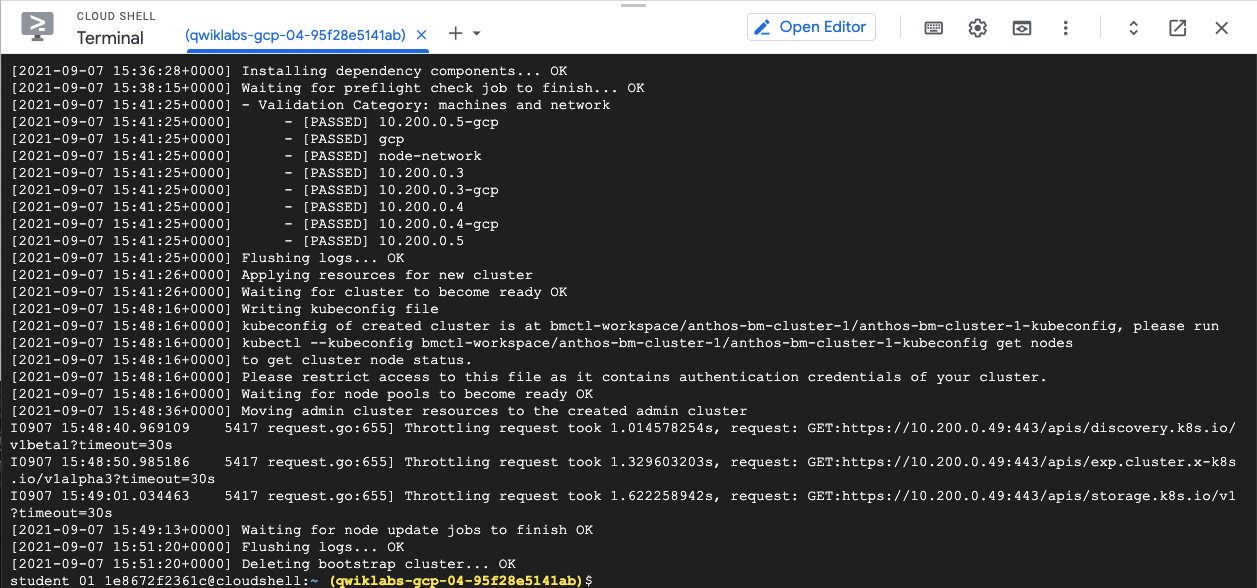The height and width of the screenshot is (588, 1257).
Task: Select the qwiklabs-gcp-04-95f28e5141ab terminal tab
Action: click(x=295, y=34)
